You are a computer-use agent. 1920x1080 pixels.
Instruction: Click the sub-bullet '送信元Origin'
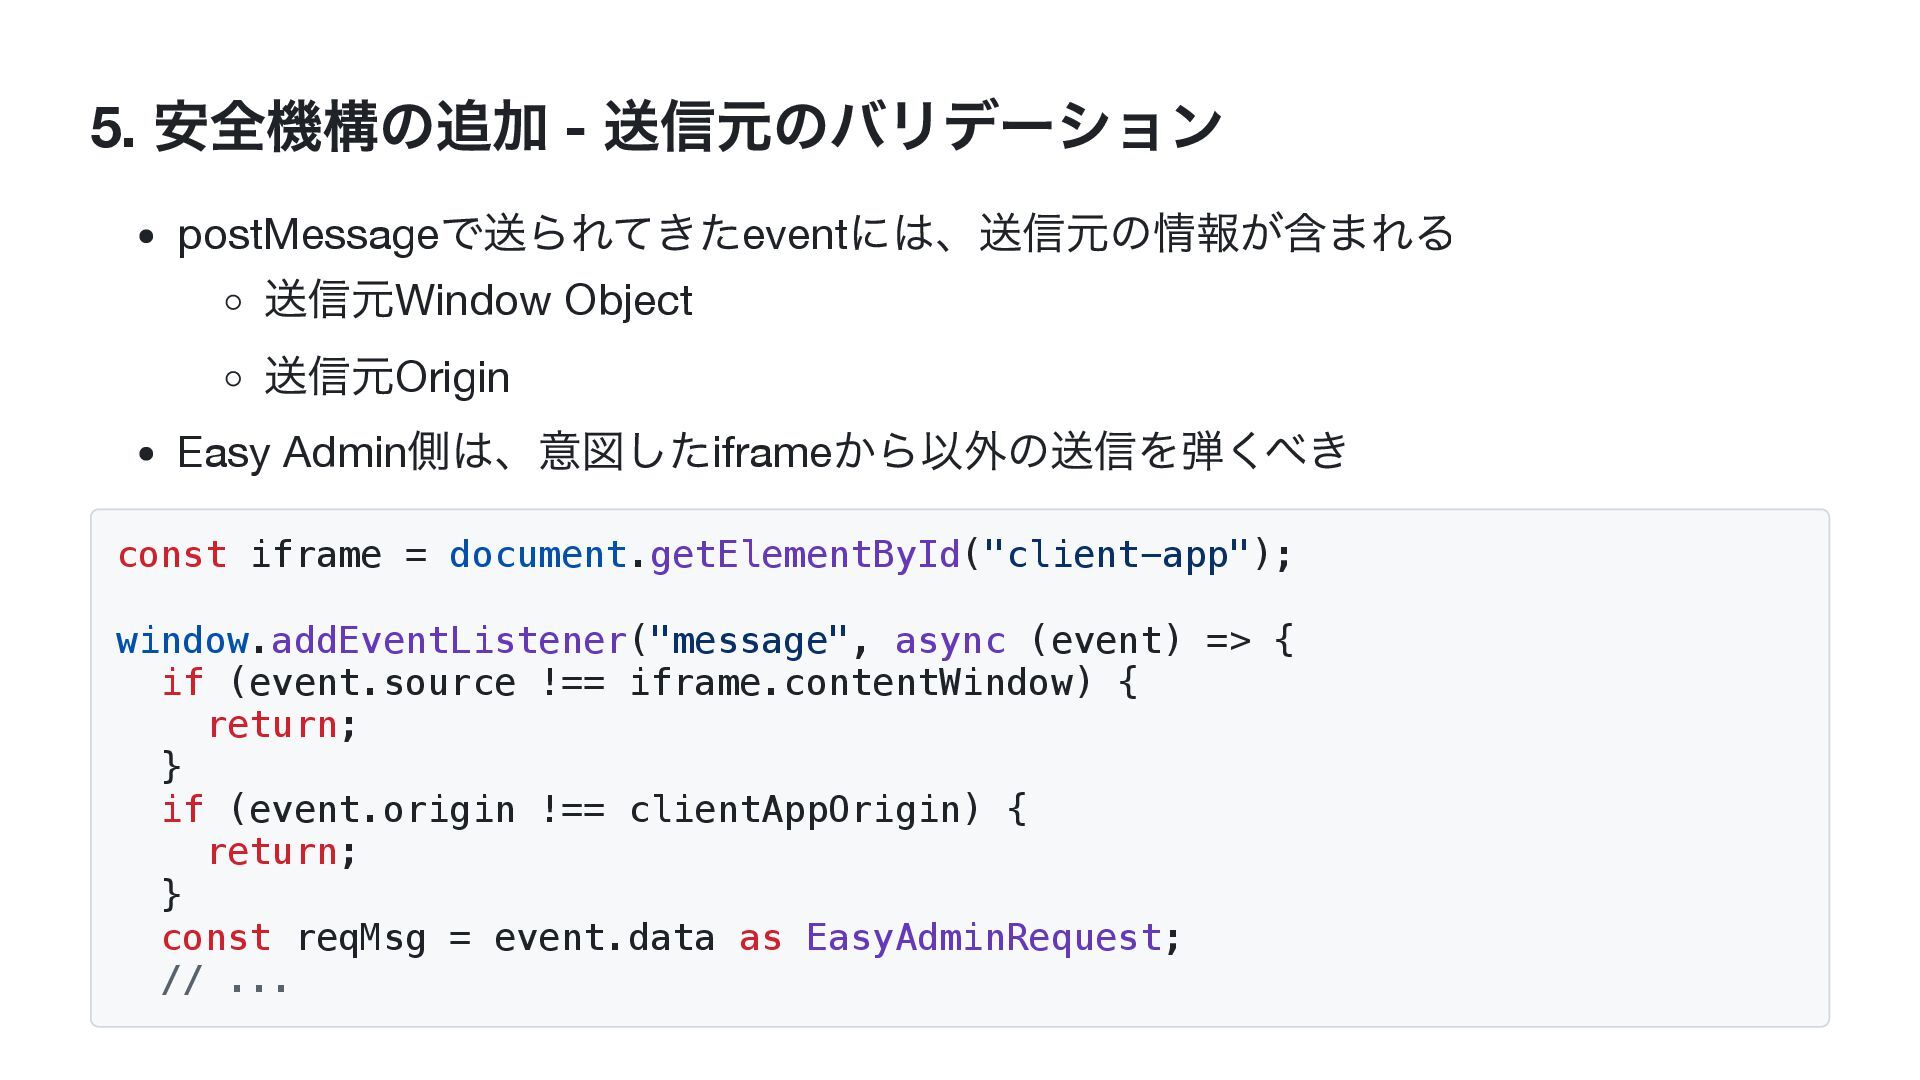[x=387, y=377]
